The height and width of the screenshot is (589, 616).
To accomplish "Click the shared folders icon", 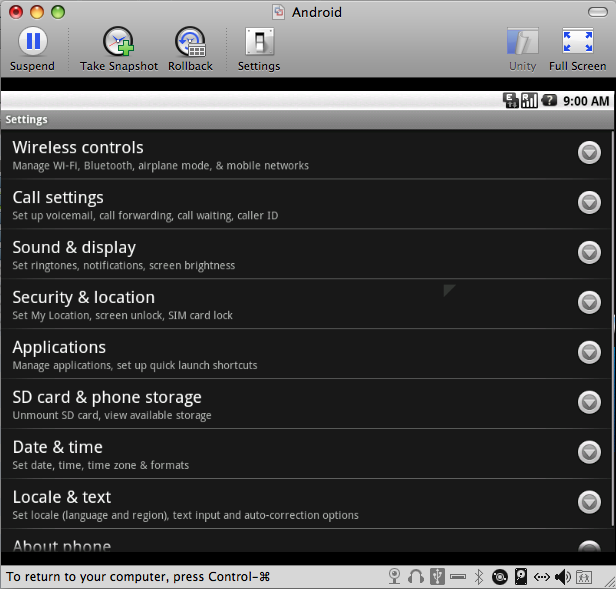I will (x=583, y=577).
